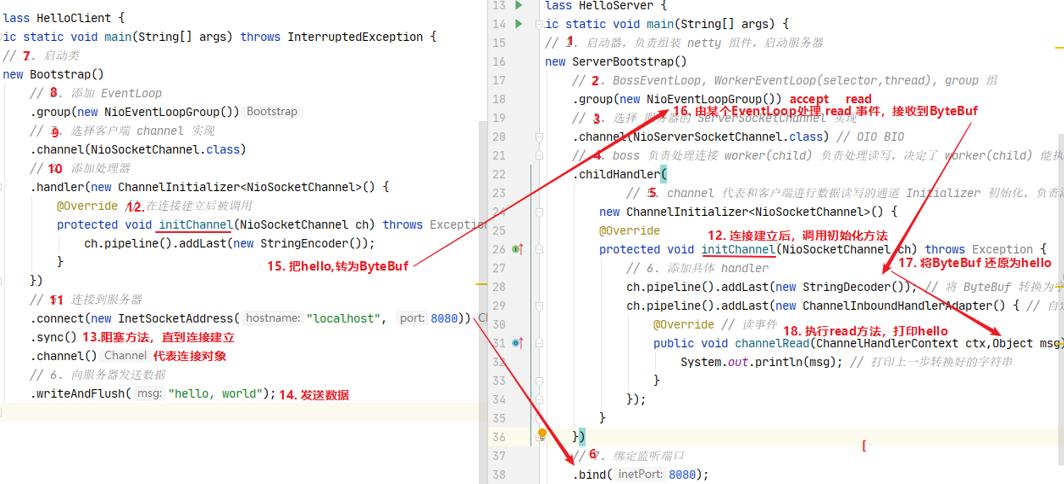Run main method from line 14 gutter arrow
Viewport: 1064px width, 484px height.
(x=518, y=24)
